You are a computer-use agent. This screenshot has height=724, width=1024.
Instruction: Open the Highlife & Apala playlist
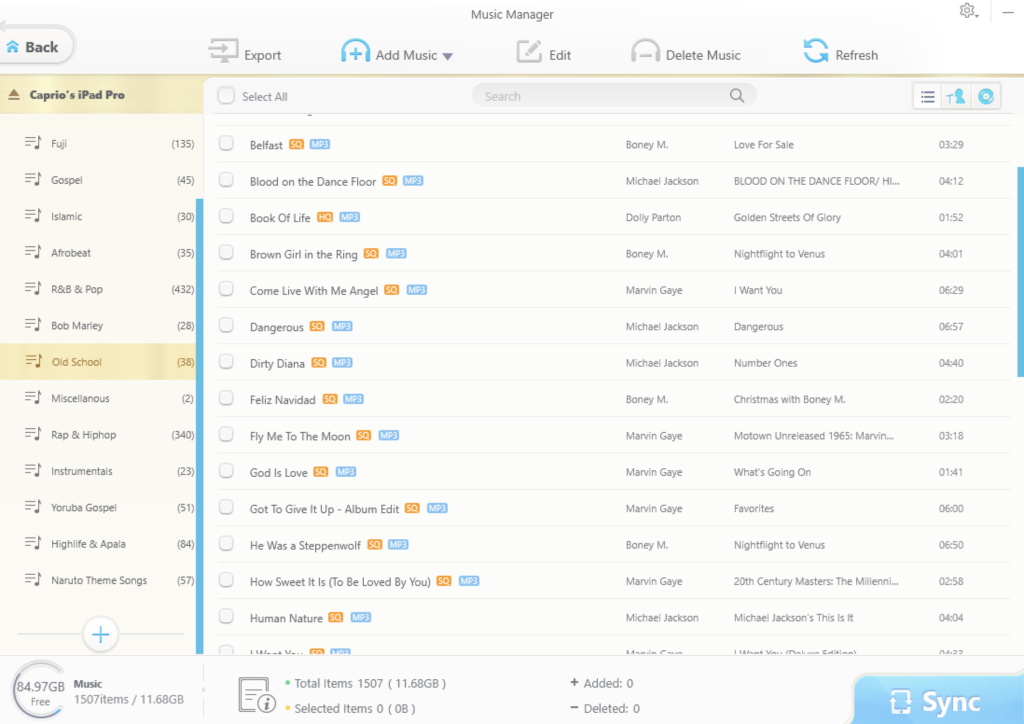(x=98, y=544)
